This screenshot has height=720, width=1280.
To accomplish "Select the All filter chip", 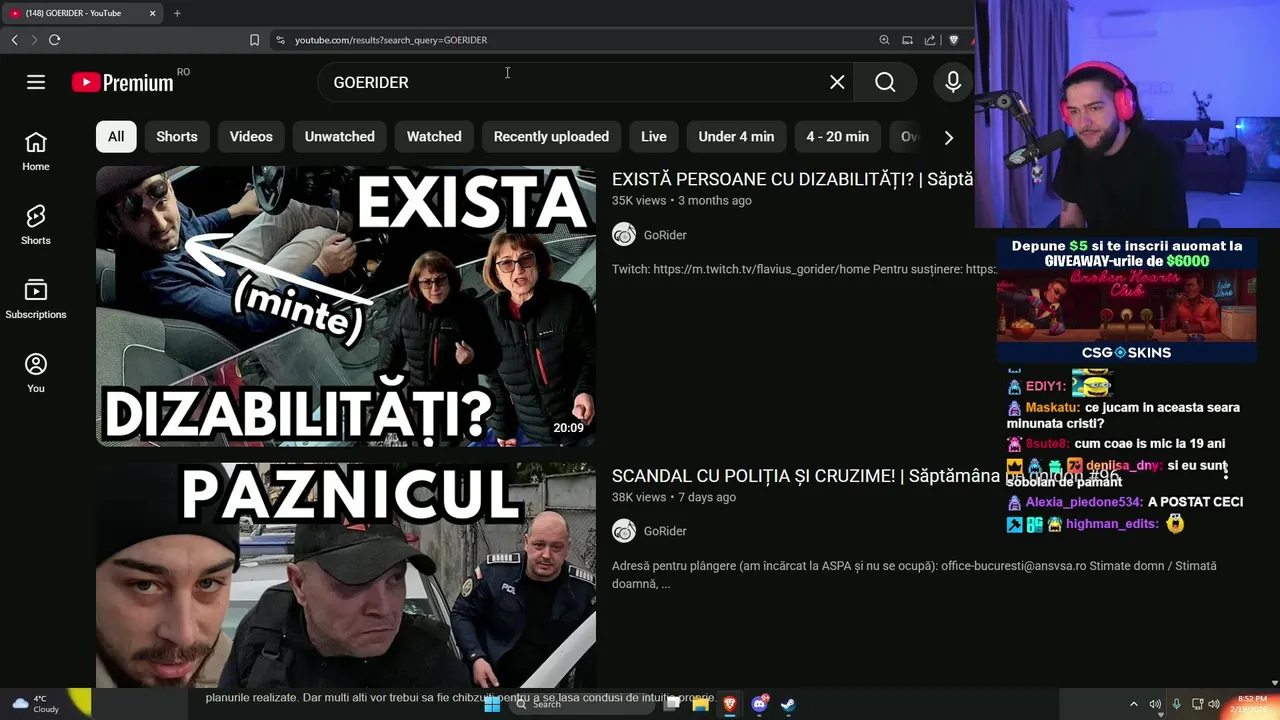I will point(116,136).
